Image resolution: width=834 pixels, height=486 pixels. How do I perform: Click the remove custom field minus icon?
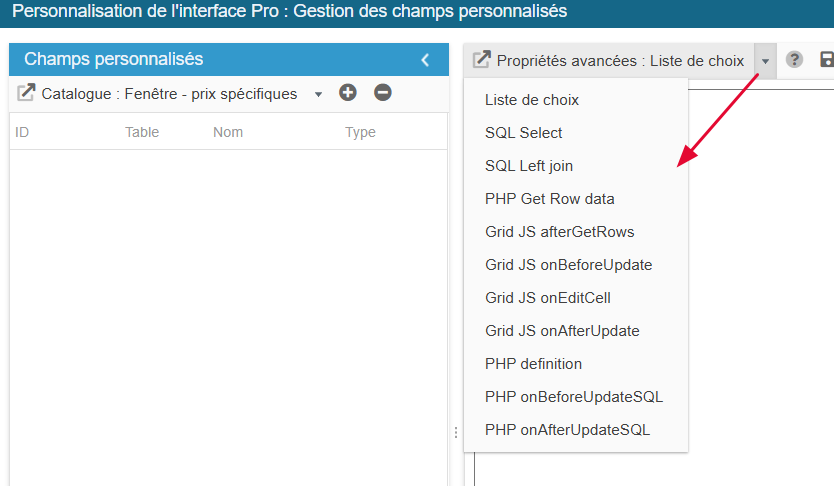click(x=383, y=93)
